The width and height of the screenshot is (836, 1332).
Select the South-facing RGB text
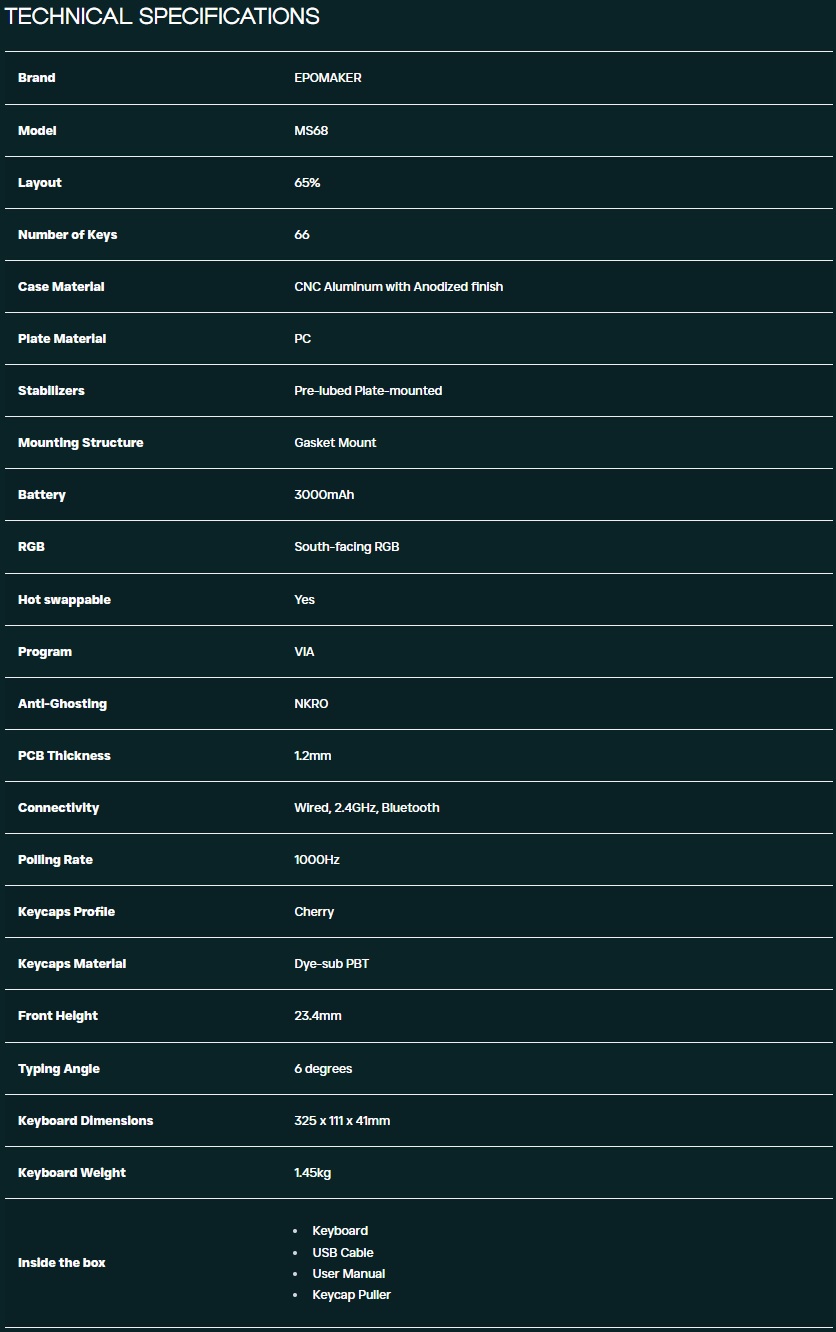(x=346, y=547)
